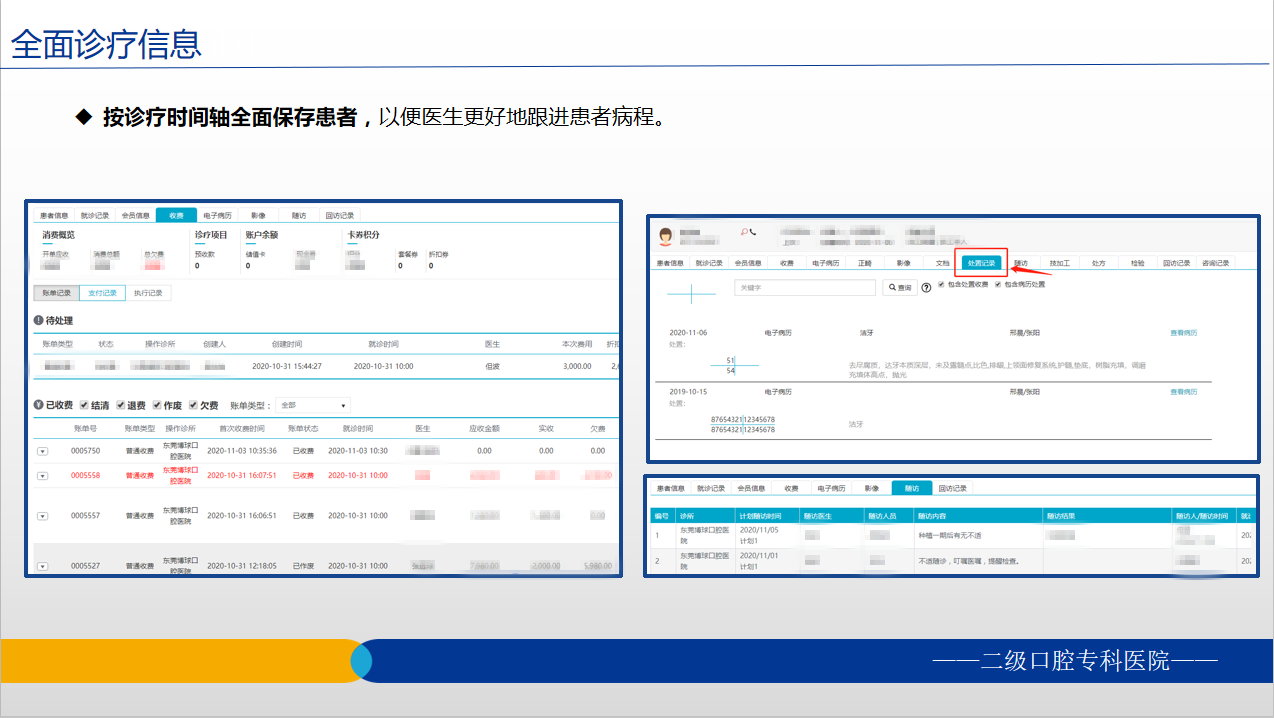
Task: Uncheck the 结清 checkbox
Action: click(x=83, y=404)
